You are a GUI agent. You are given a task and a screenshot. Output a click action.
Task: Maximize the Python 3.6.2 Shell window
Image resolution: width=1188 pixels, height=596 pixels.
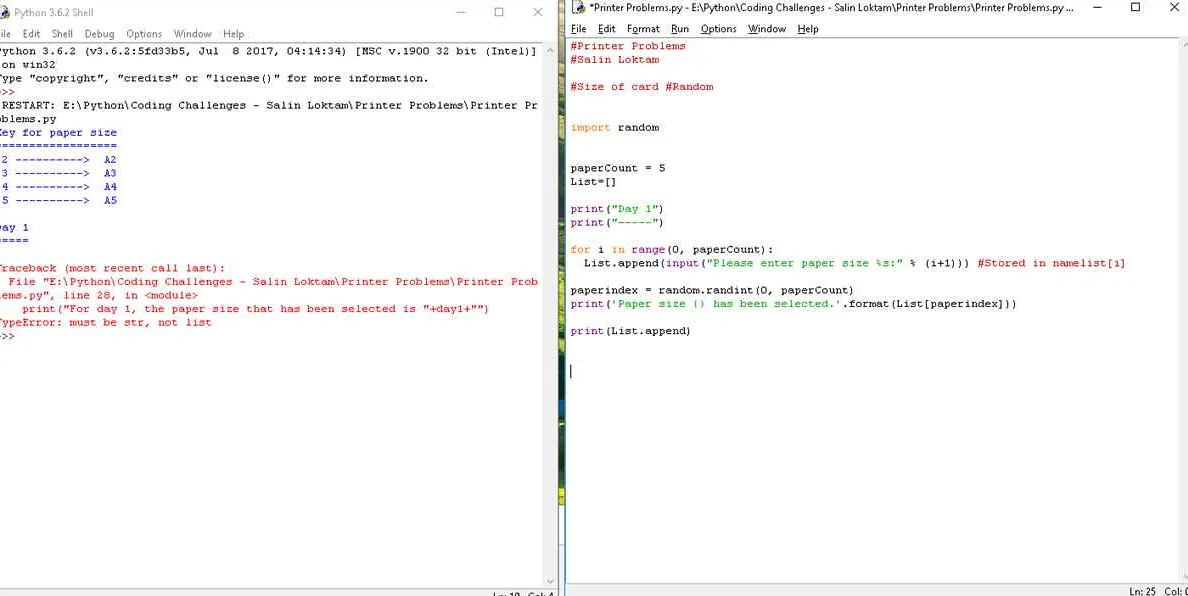tap(499, 12)
